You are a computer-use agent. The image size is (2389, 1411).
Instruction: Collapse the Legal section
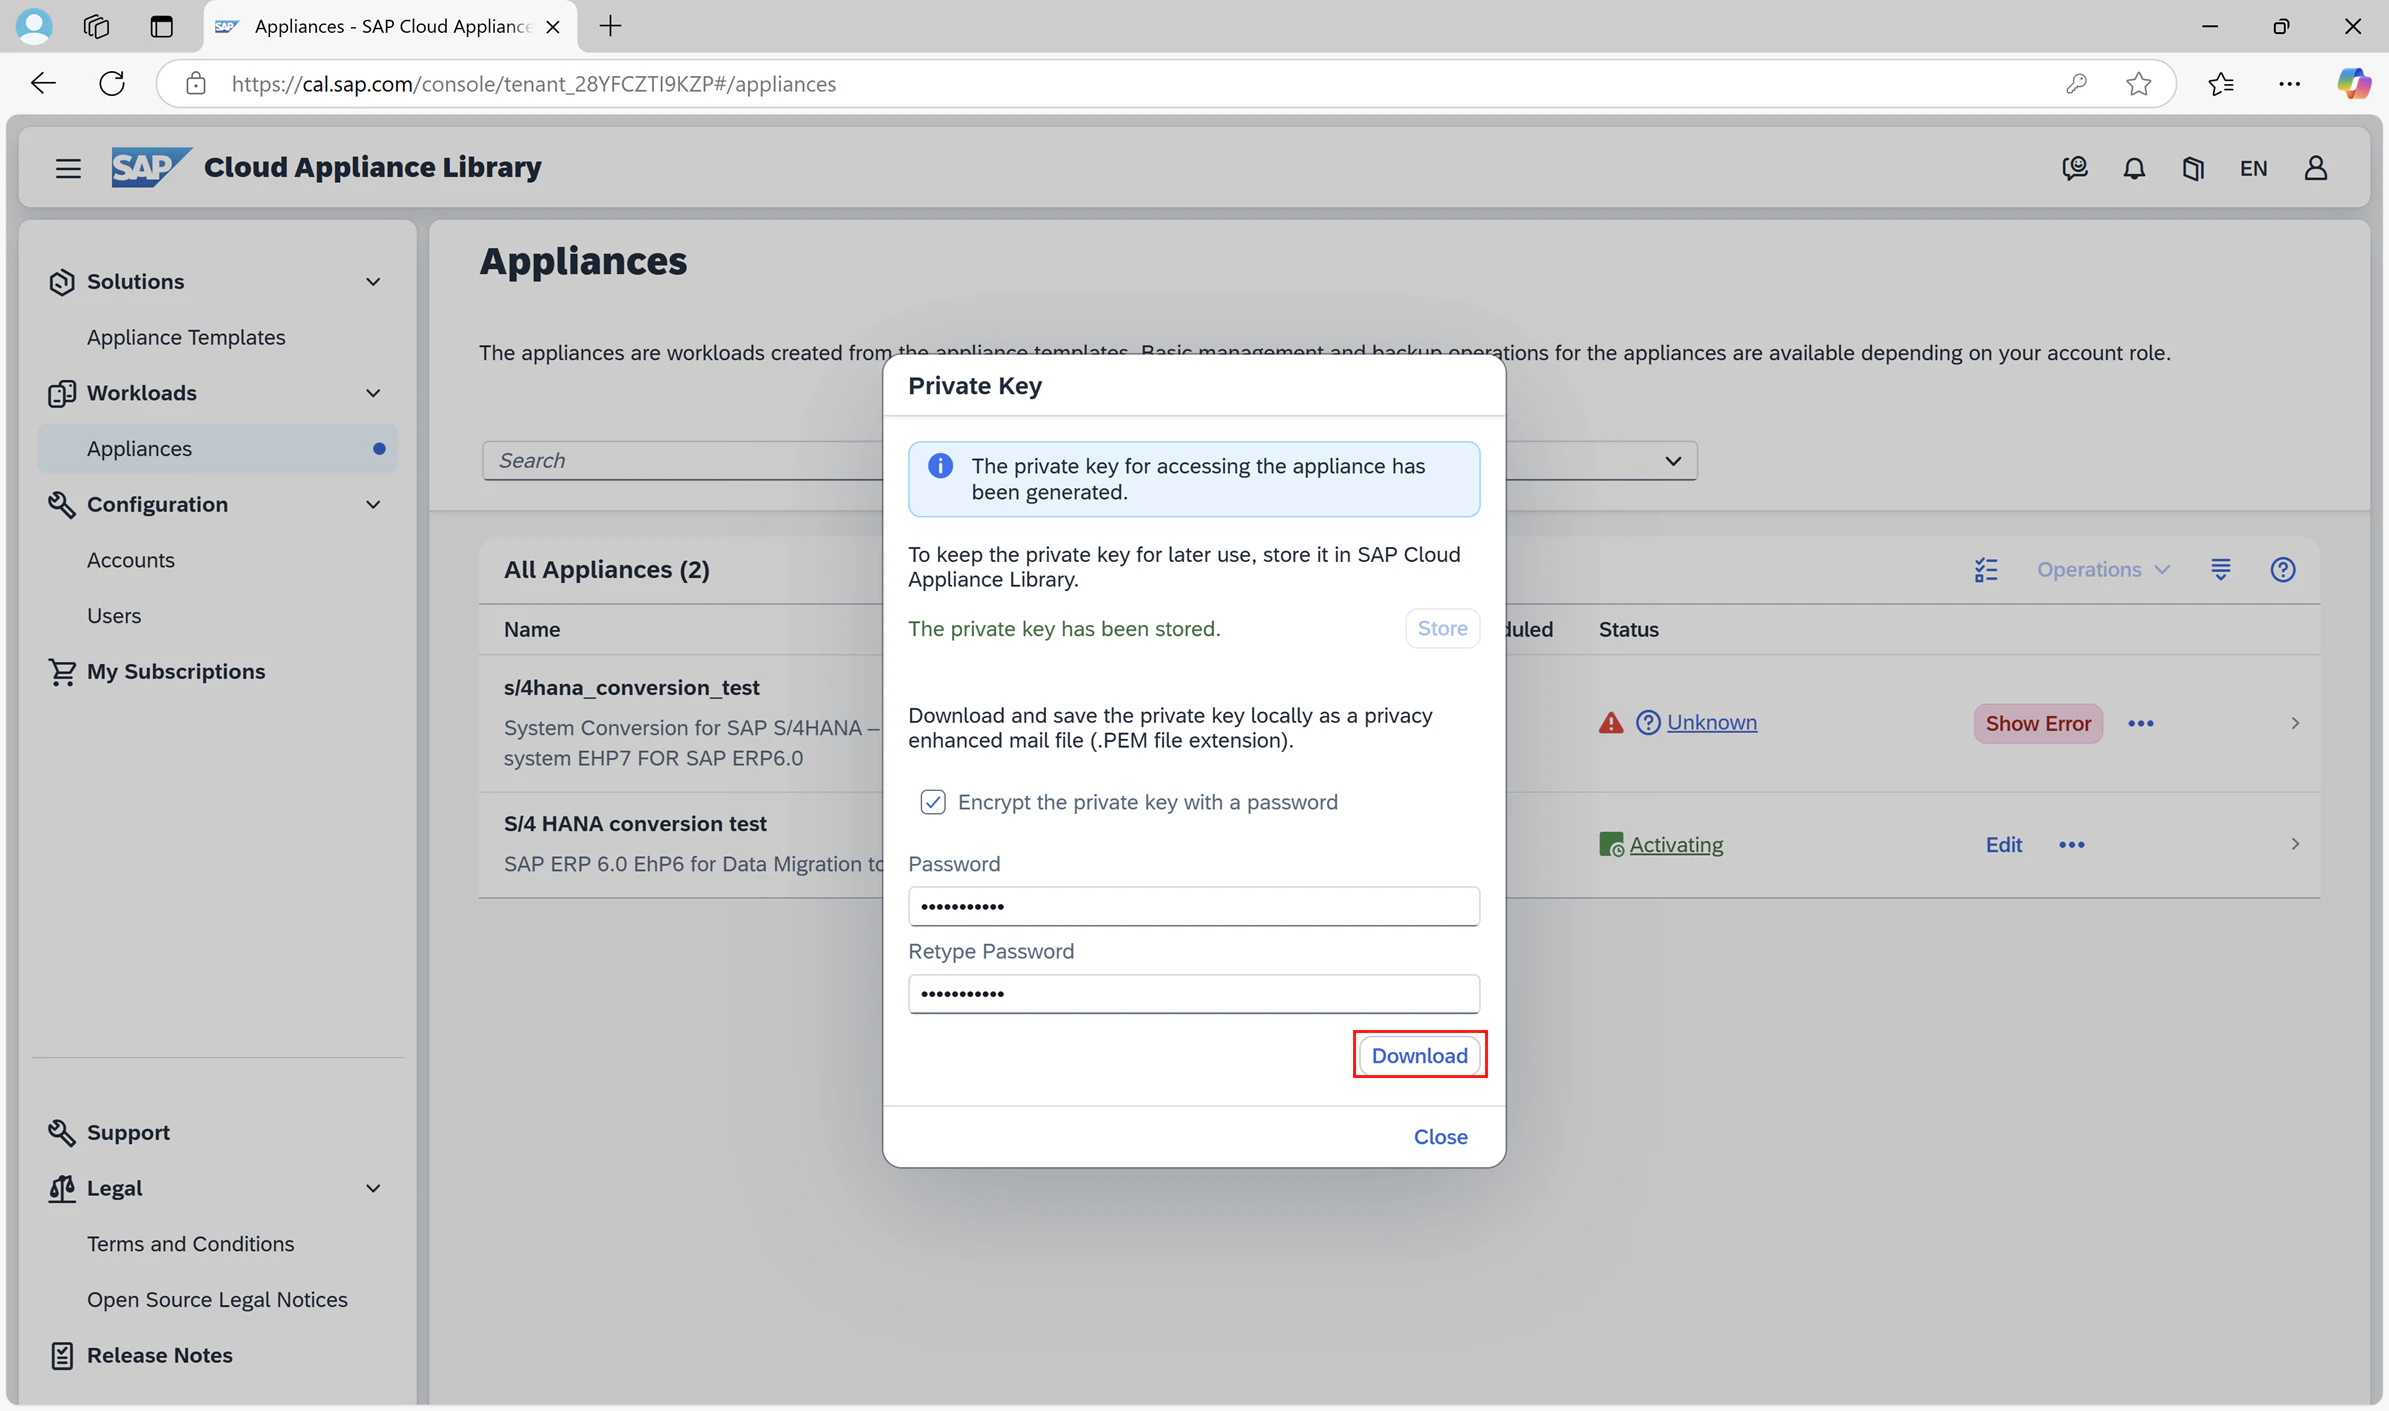(373, 1188)
